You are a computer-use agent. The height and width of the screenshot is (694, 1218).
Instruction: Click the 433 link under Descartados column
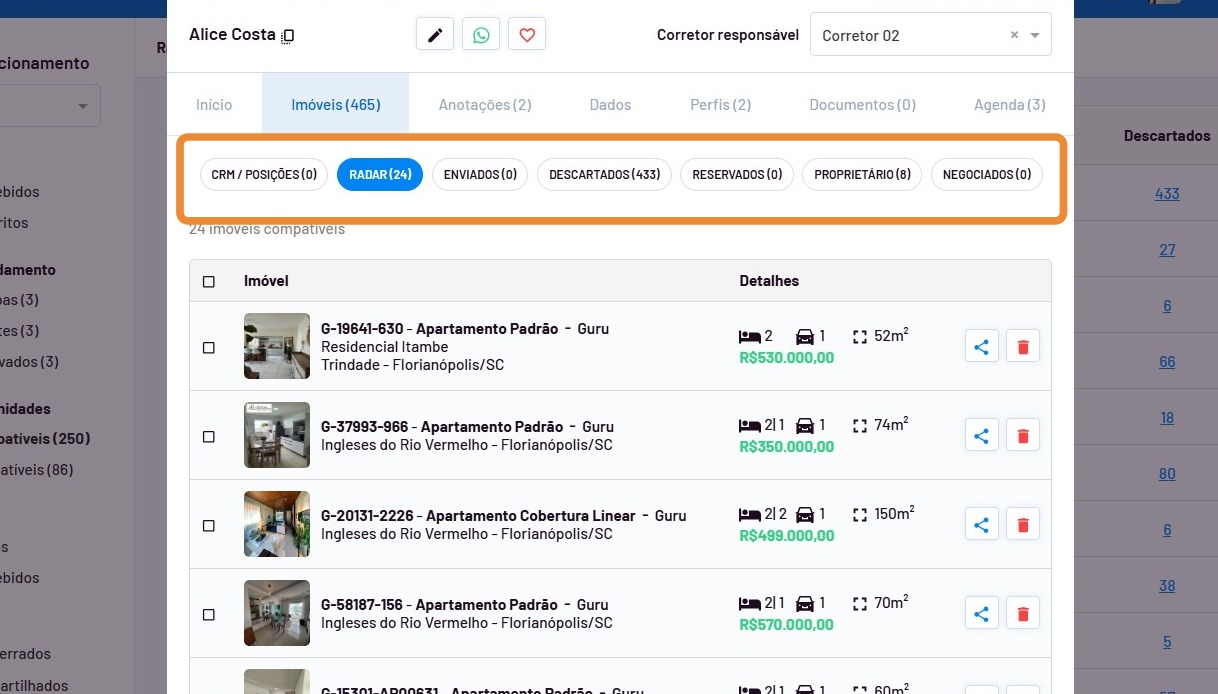tap(1167, 194)
